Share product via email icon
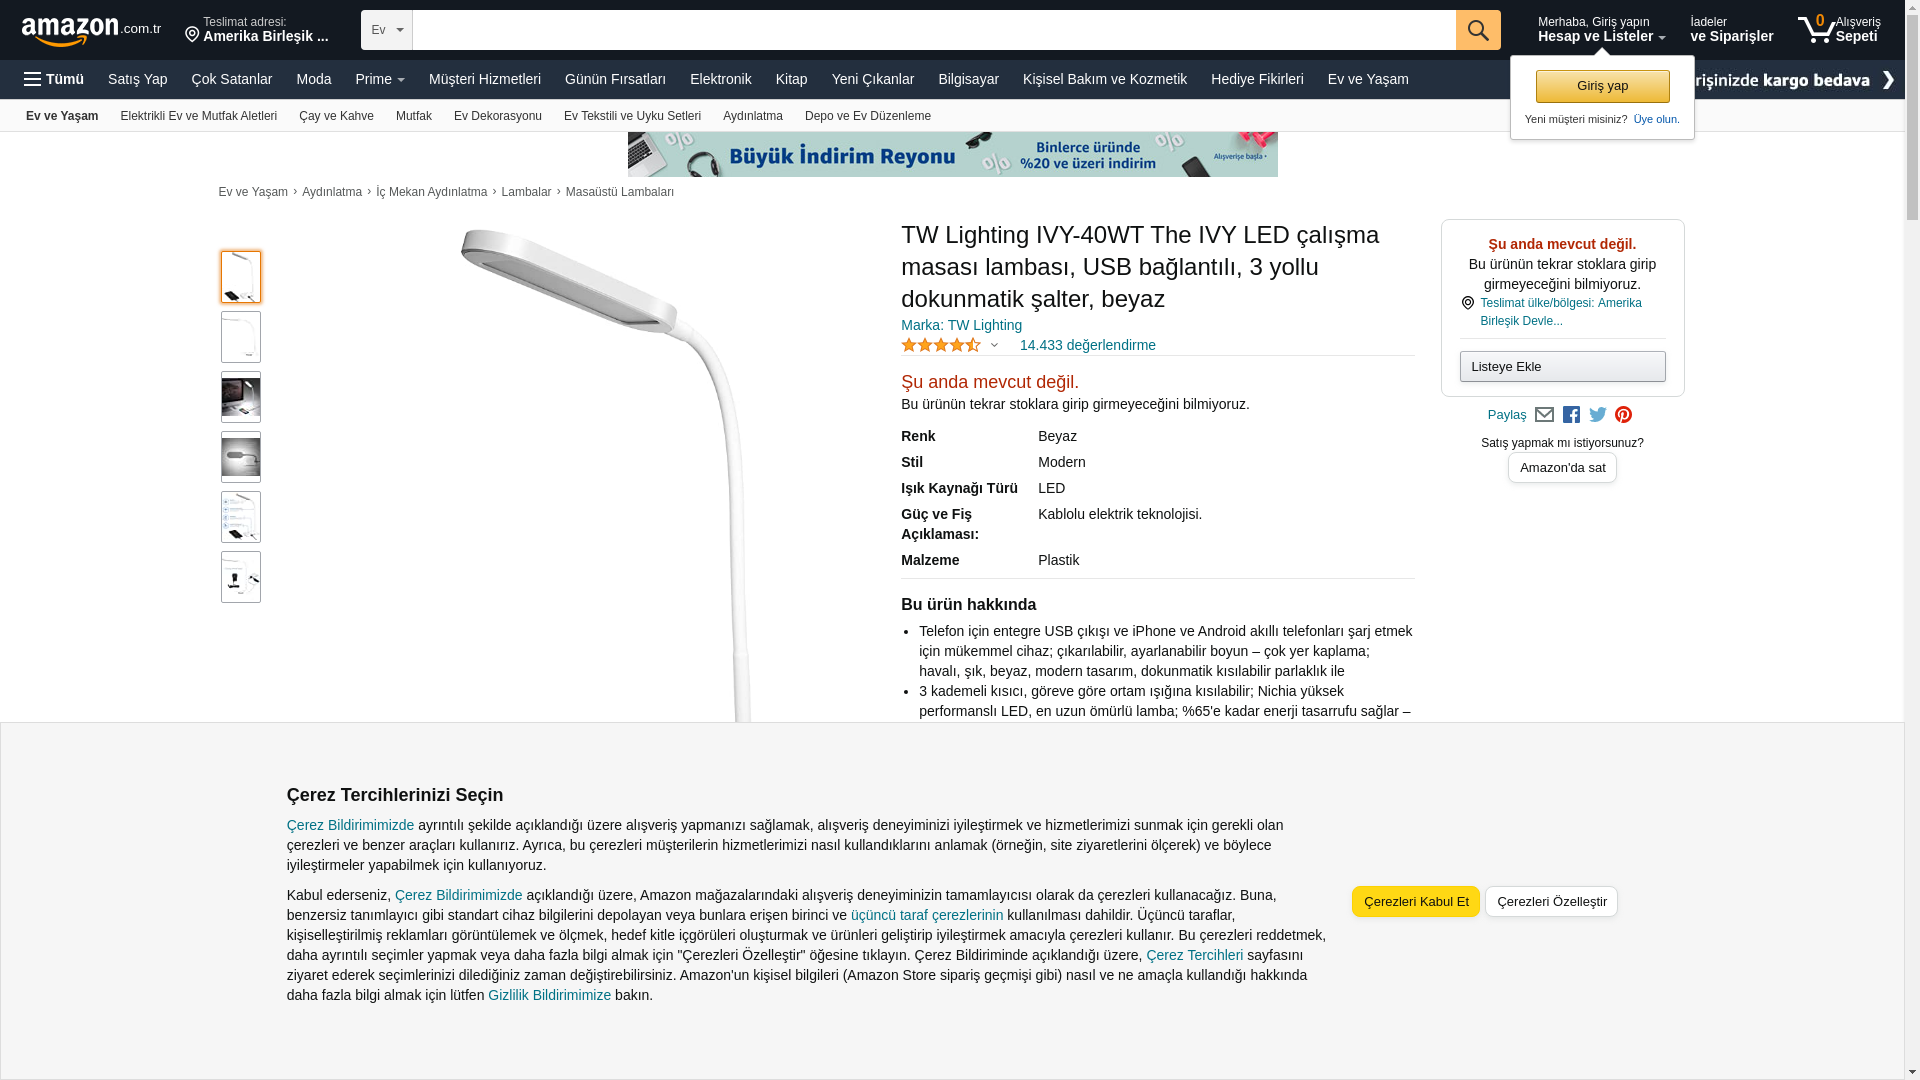The height and width of the screenshot is (1080, 1920). [x=1544, y=415]
